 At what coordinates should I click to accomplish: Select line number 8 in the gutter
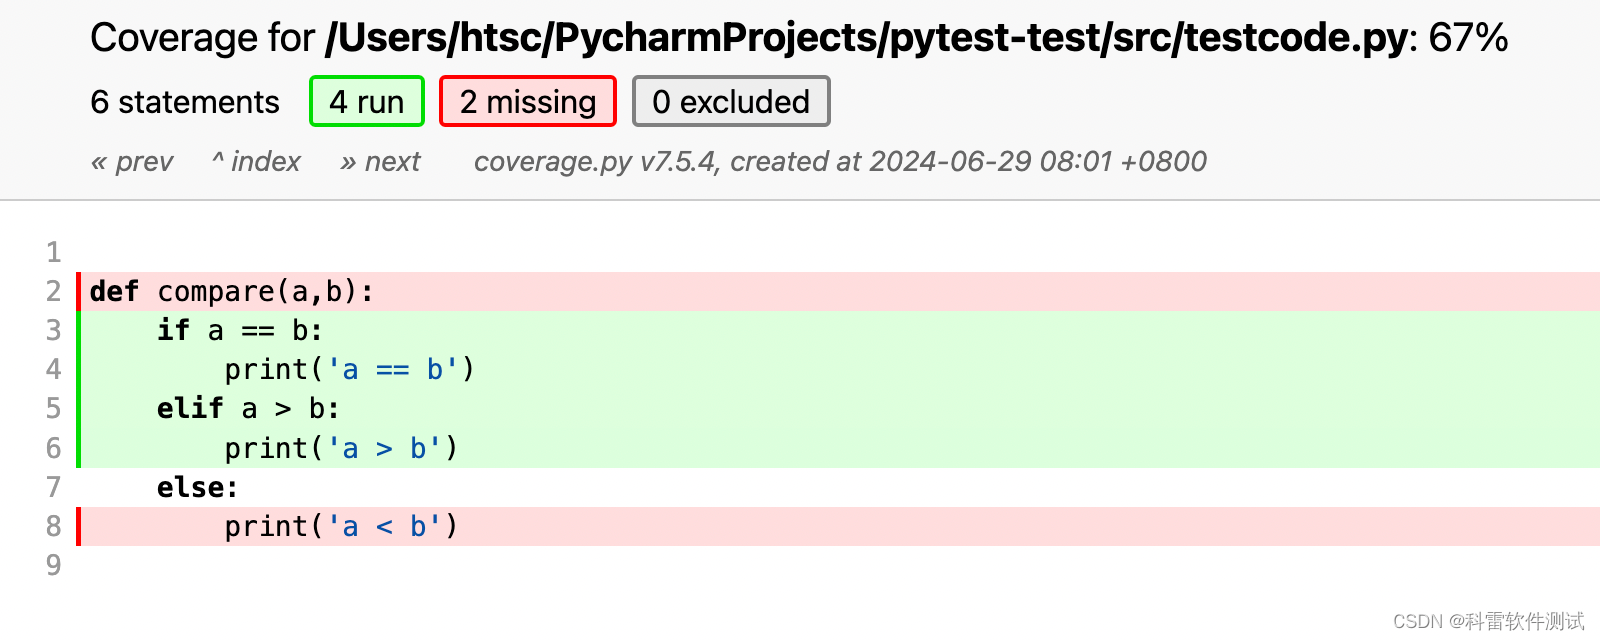point(53,526)
